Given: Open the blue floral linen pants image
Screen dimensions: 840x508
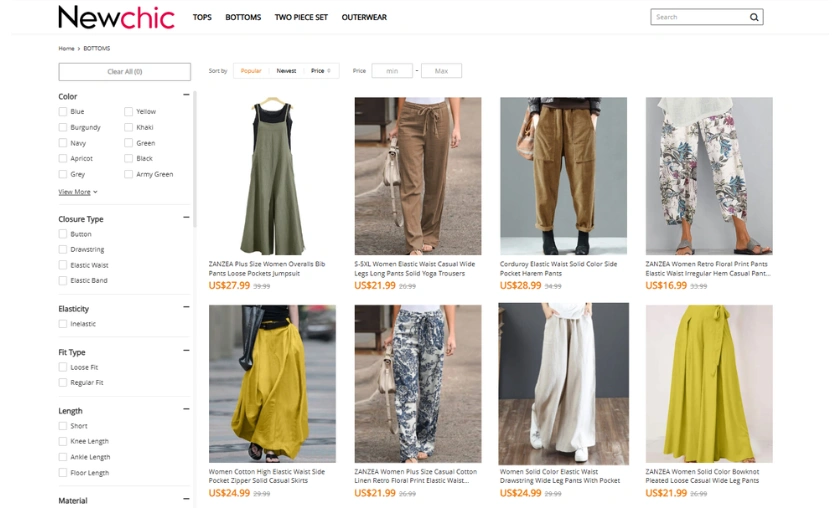Looking at the screenshot, I should pos(418,384).
